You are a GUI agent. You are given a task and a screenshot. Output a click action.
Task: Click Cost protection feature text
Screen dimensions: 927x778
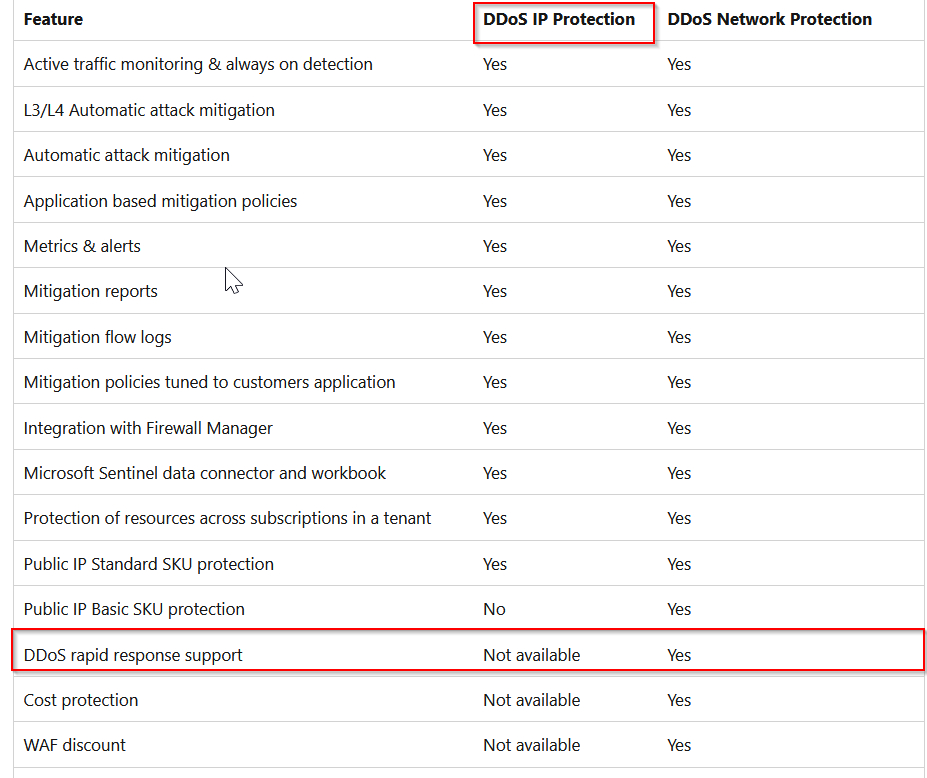[x=81, y=700]
